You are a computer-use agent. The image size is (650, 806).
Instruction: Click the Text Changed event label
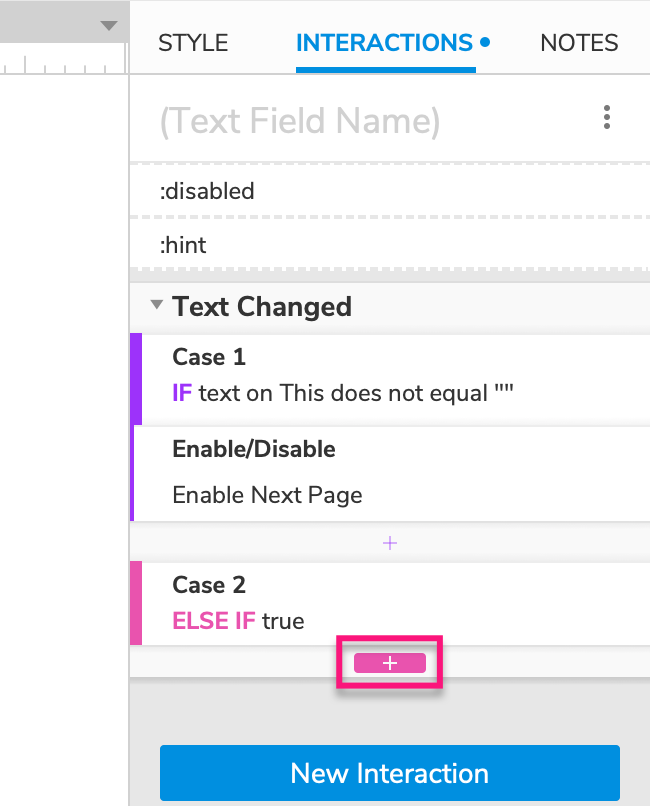(262, 306)
